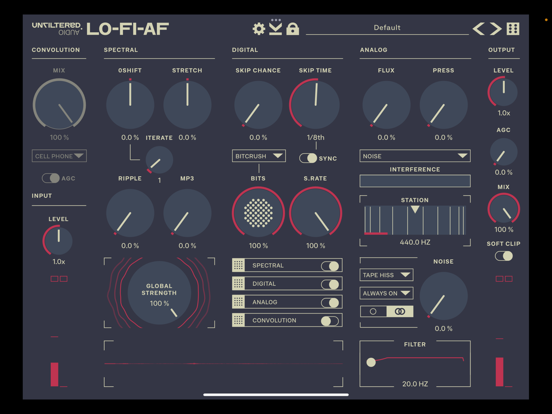Enable the Convolution section switch
Viewport: 552px width, 414px height.
(x=330, y=321)
